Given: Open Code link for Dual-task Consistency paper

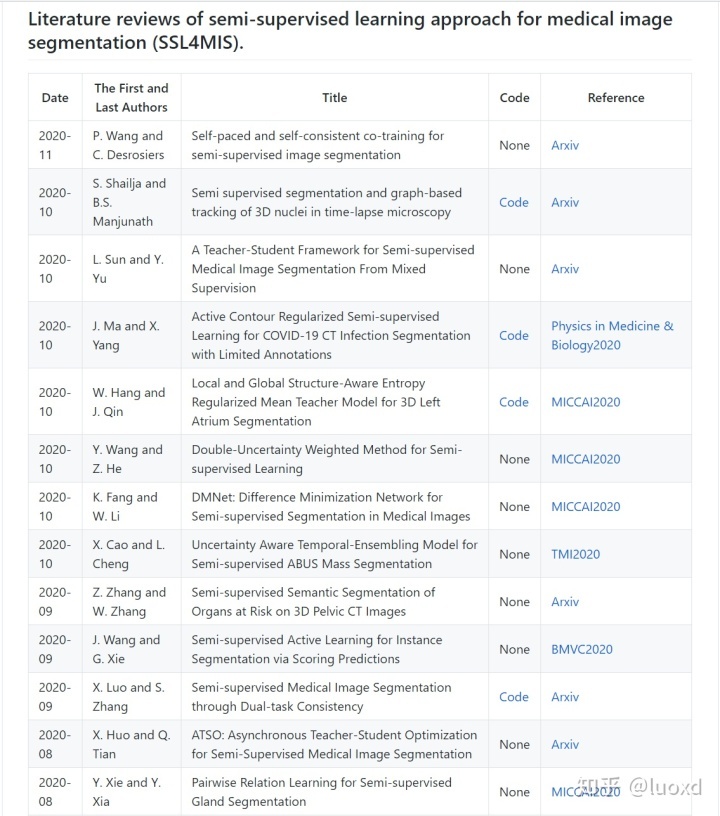Looking at the screenshot, I should click(514, 697).
